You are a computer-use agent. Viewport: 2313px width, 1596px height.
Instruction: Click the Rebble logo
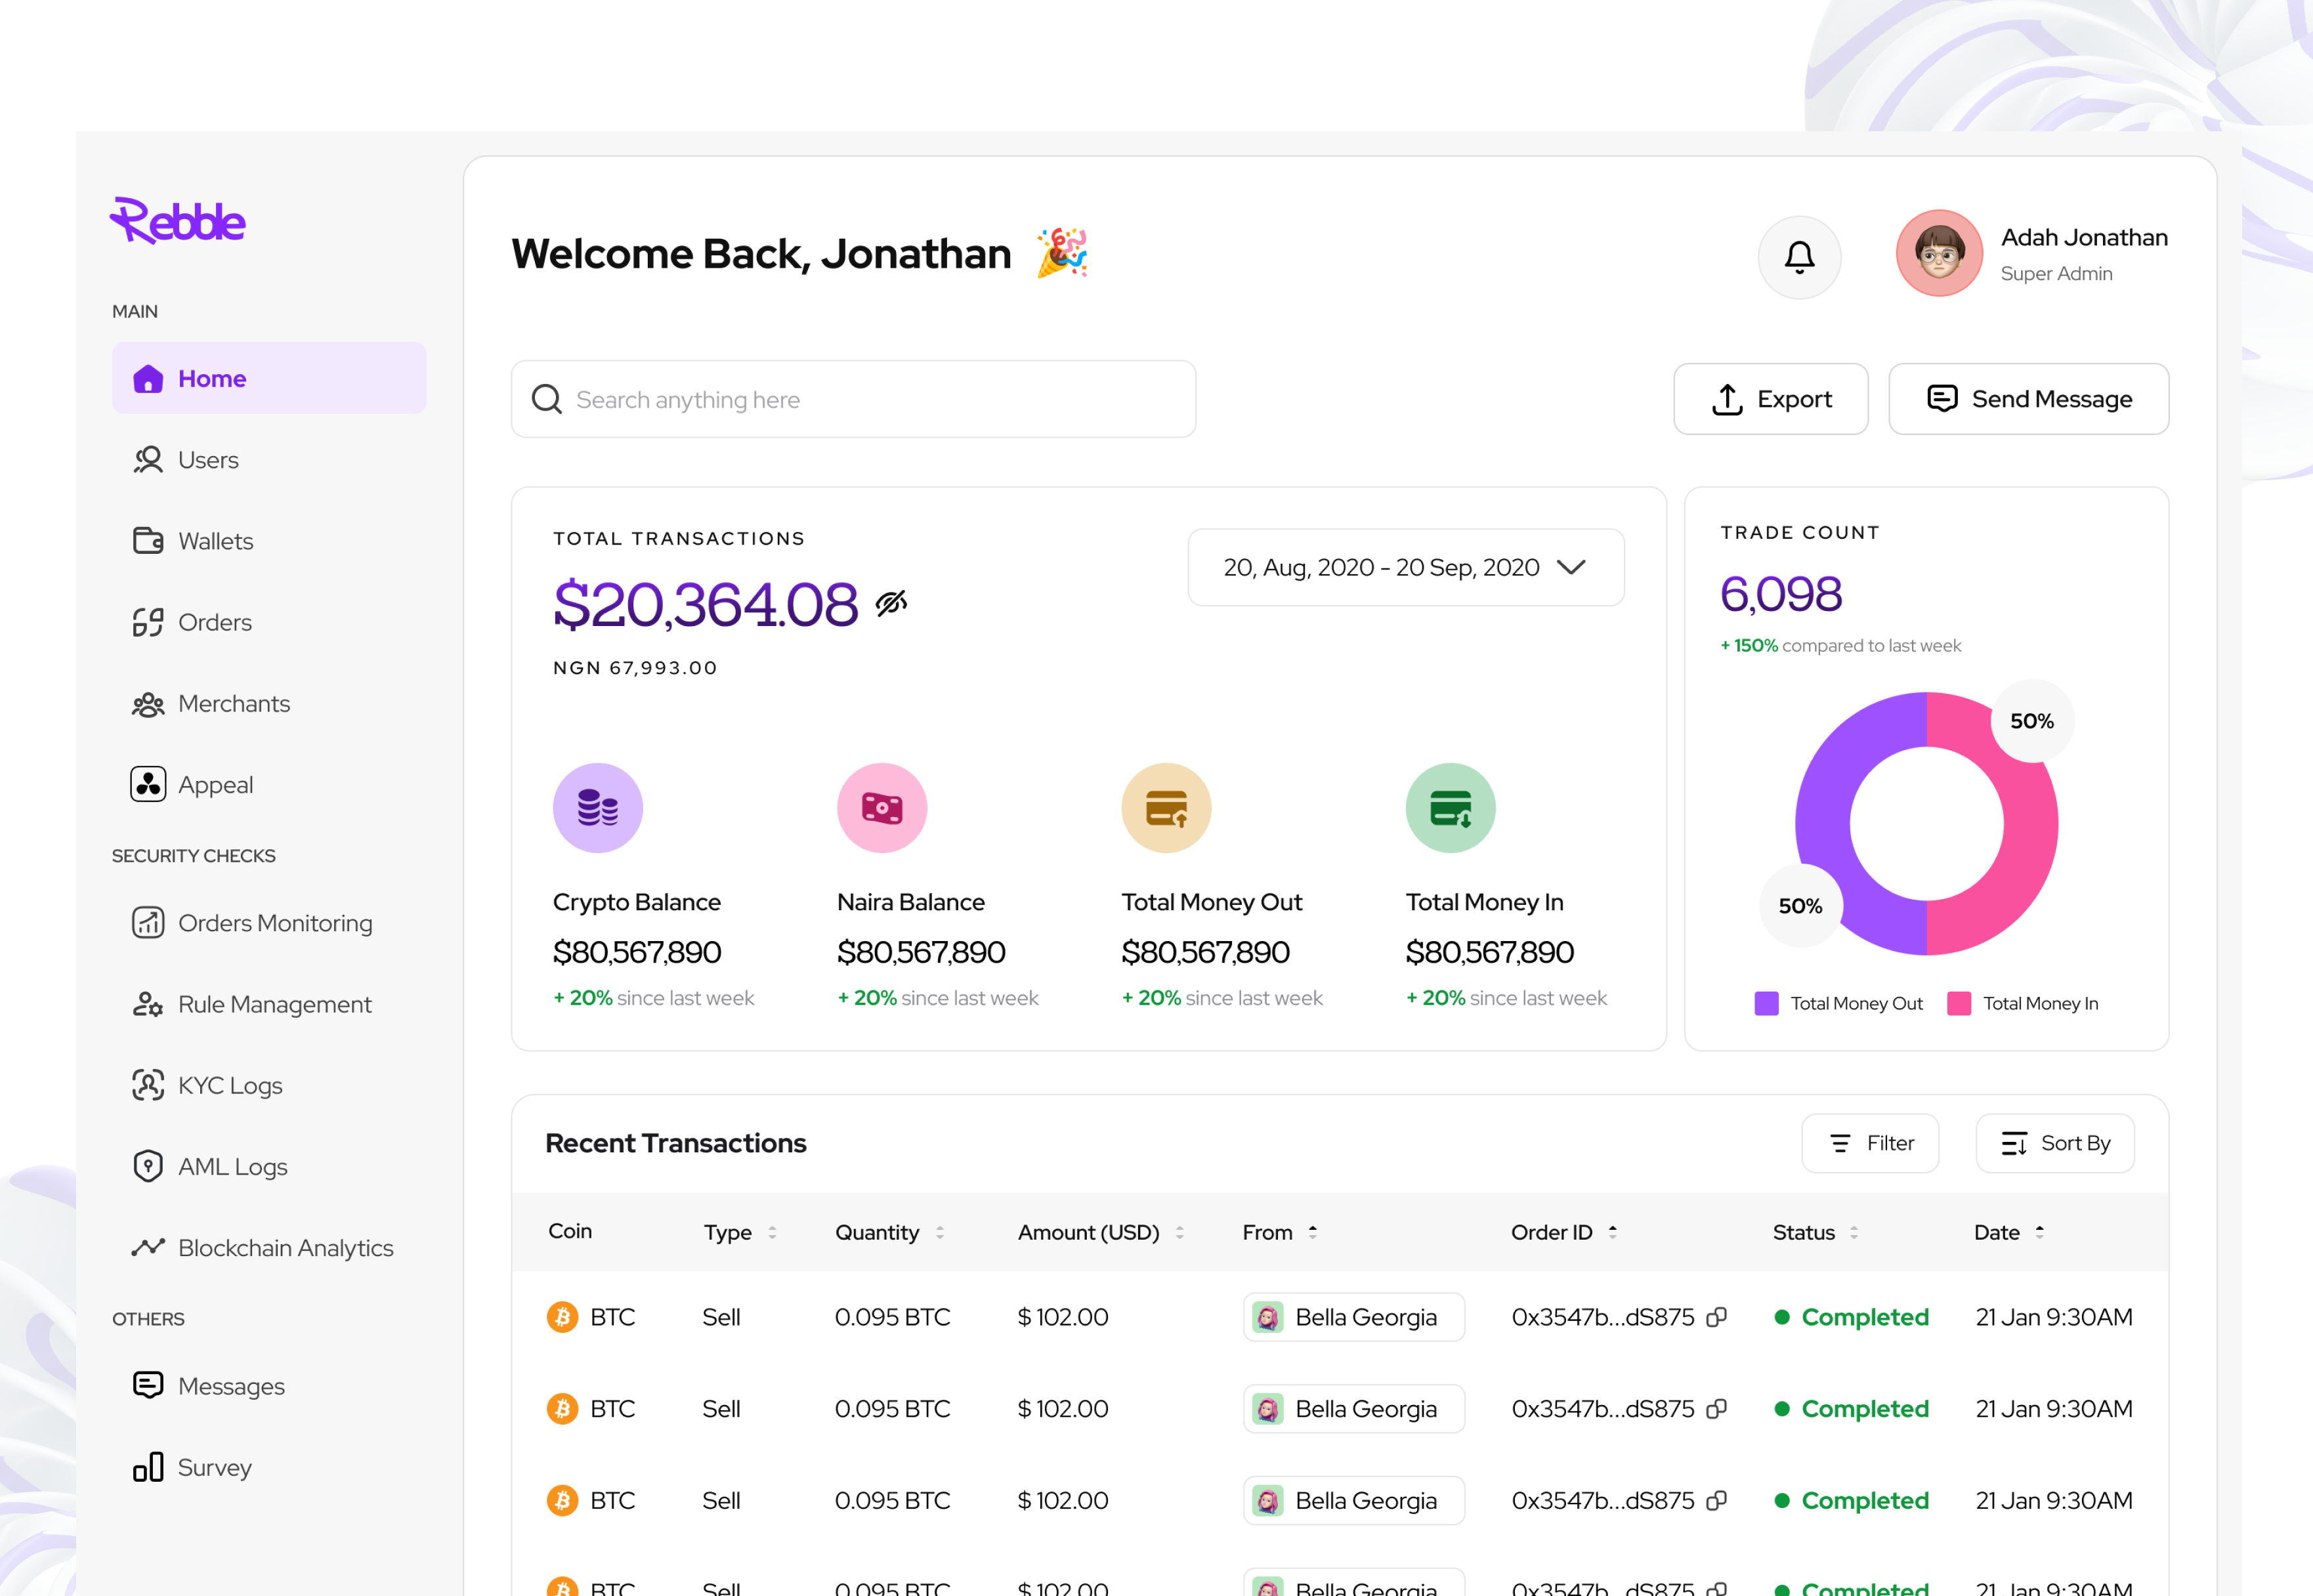[178, 221]
